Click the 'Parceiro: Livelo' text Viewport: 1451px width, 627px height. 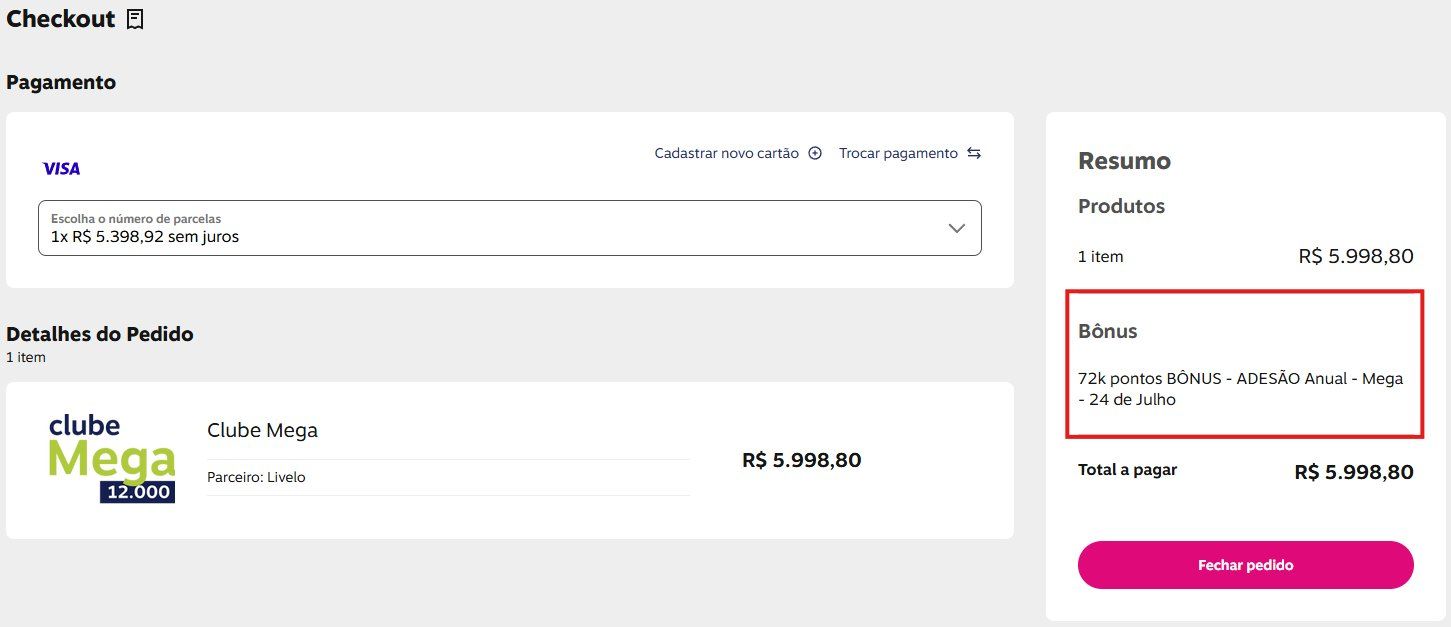pos(256,477)
